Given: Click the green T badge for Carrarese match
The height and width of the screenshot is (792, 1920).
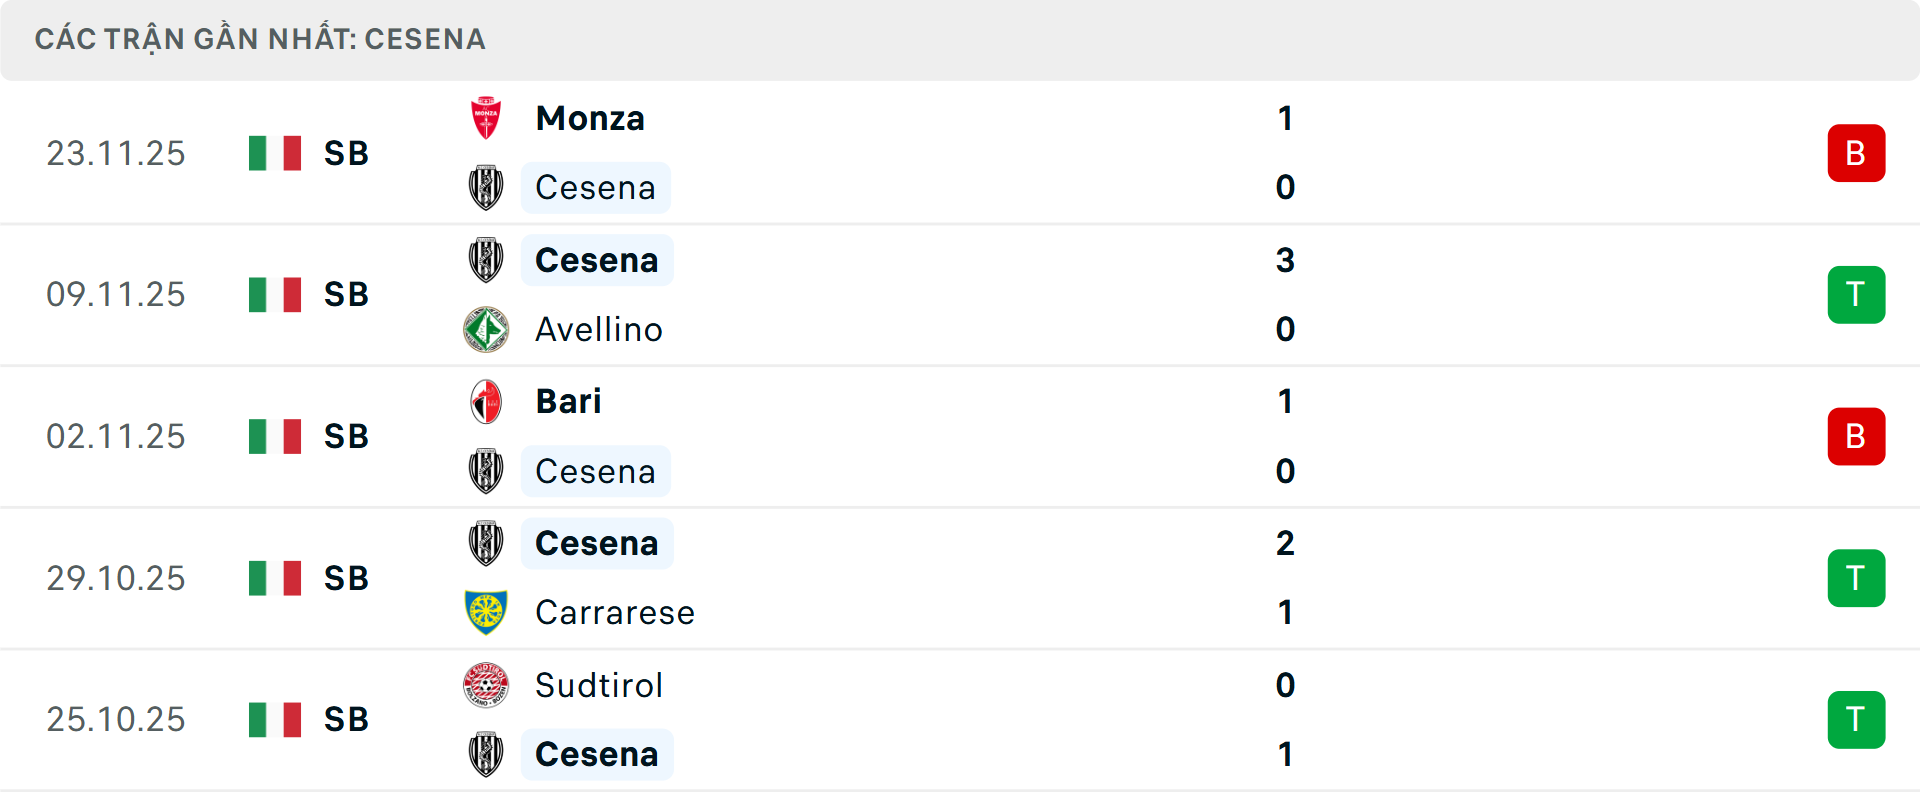Looking at the screenshot, I should pyautogui.click(x=1856, y=578).
